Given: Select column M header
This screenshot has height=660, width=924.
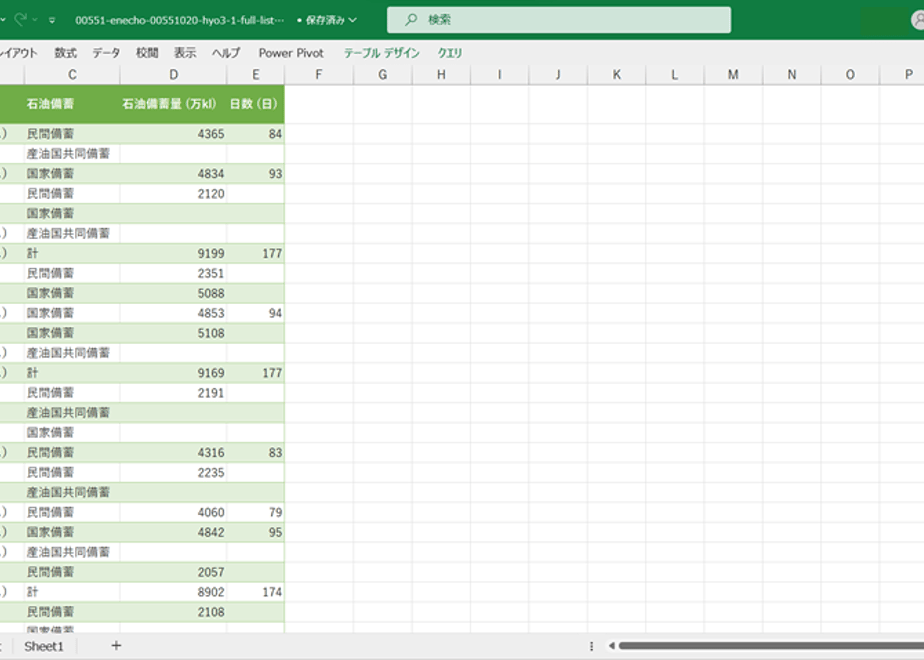Looking at the screenshot, I should tap(733, 75).
